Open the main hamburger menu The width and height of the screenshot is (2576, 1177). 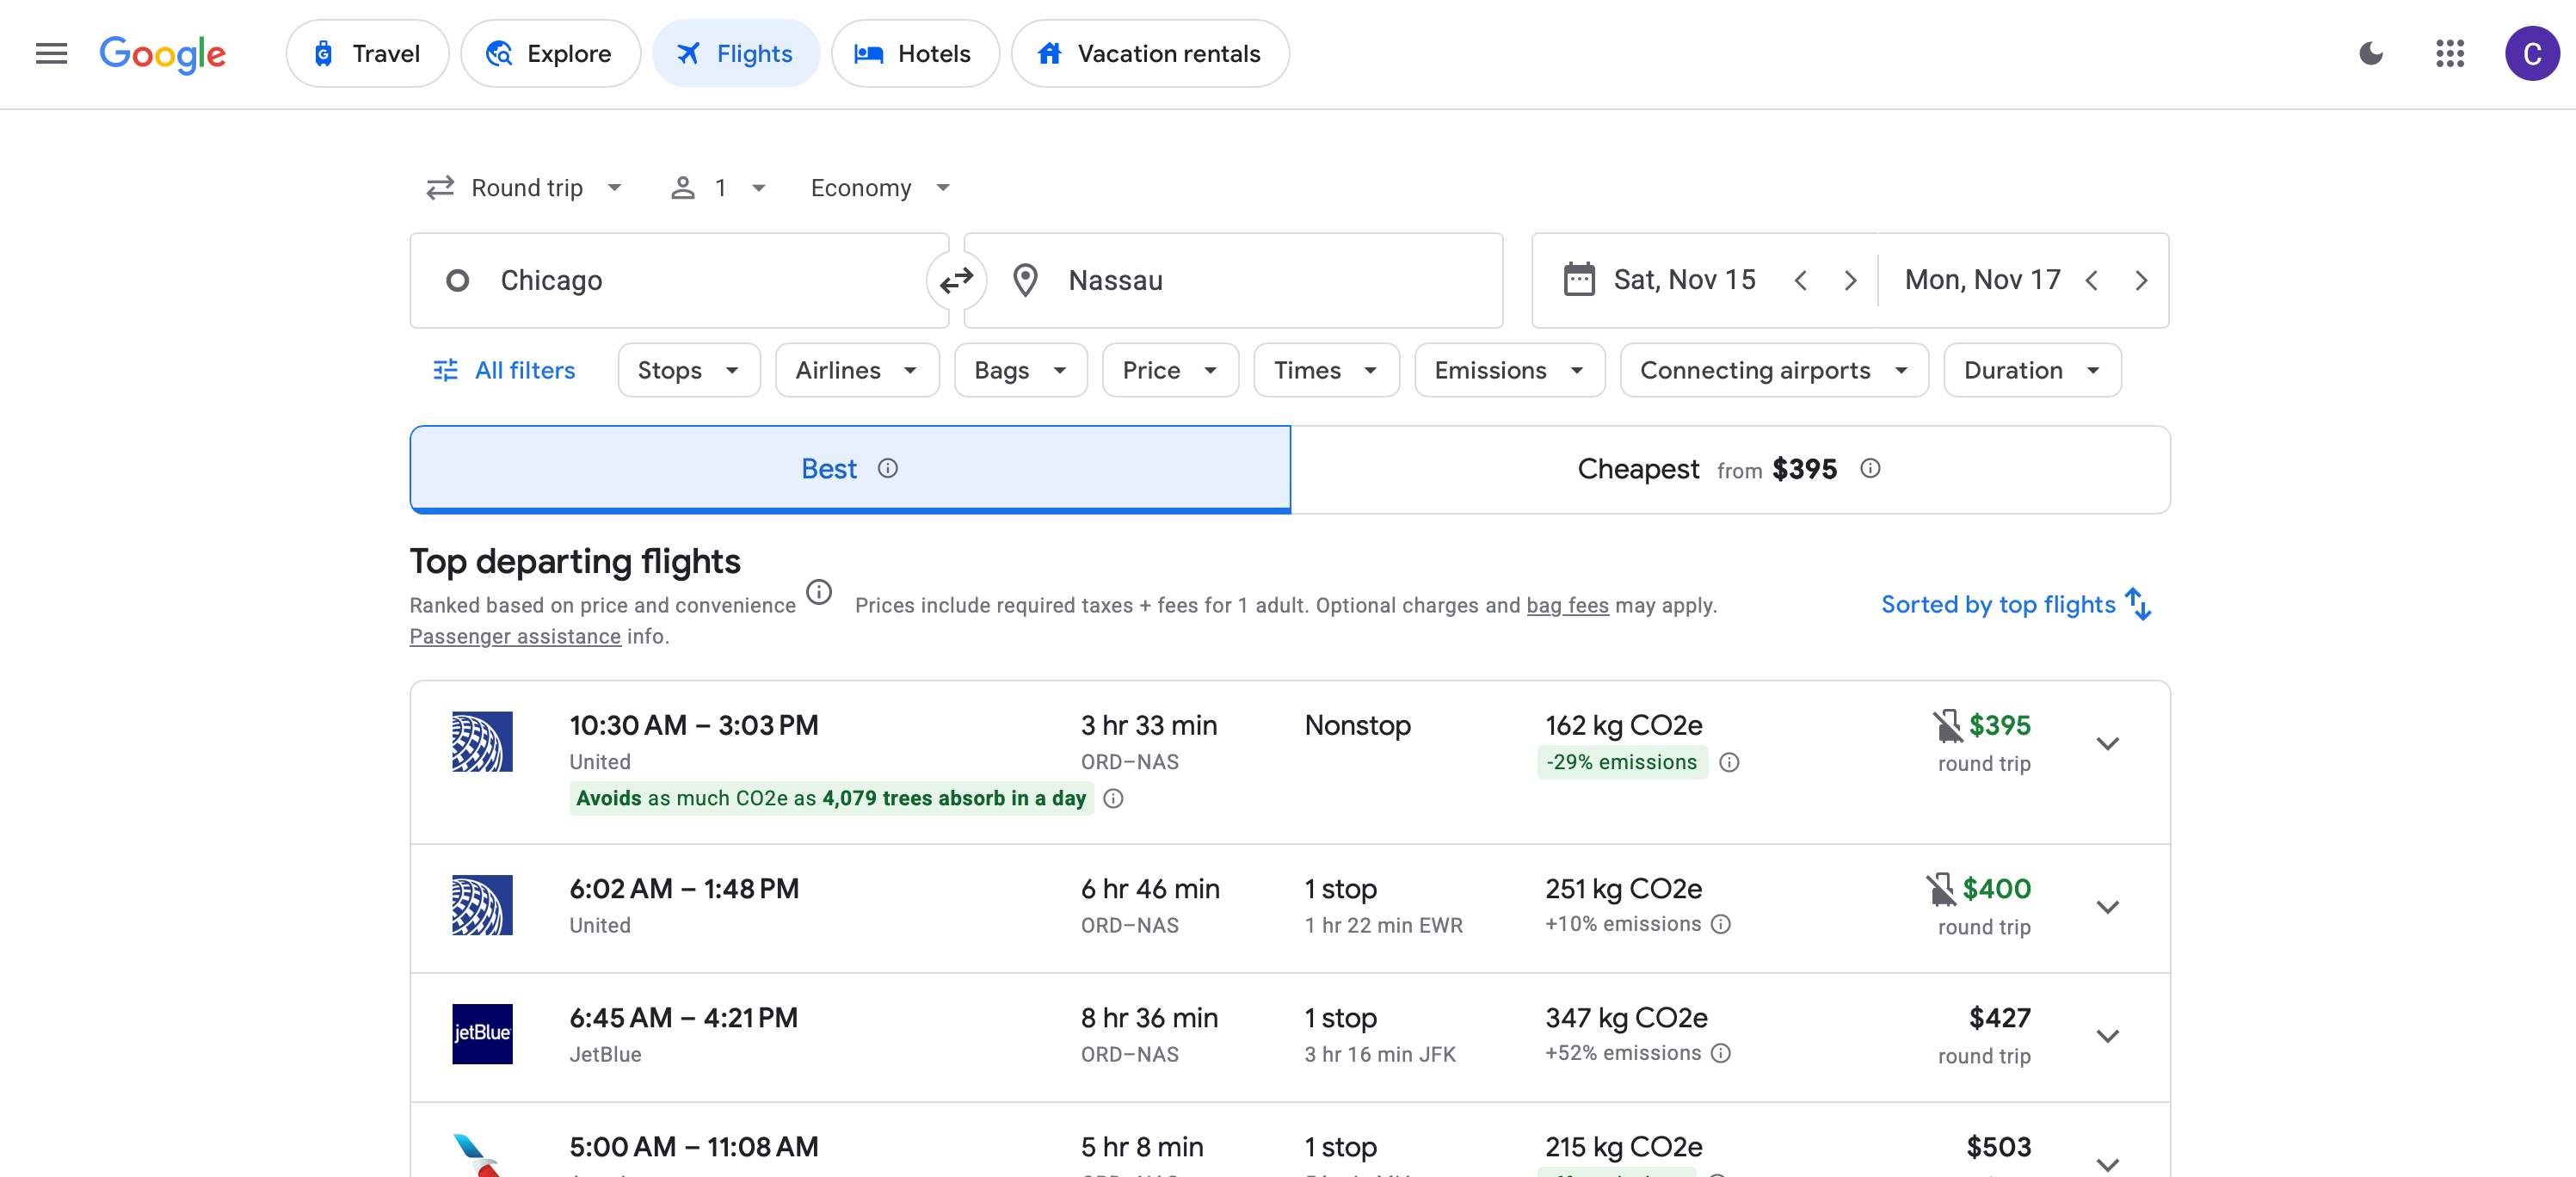coord(51,54)
